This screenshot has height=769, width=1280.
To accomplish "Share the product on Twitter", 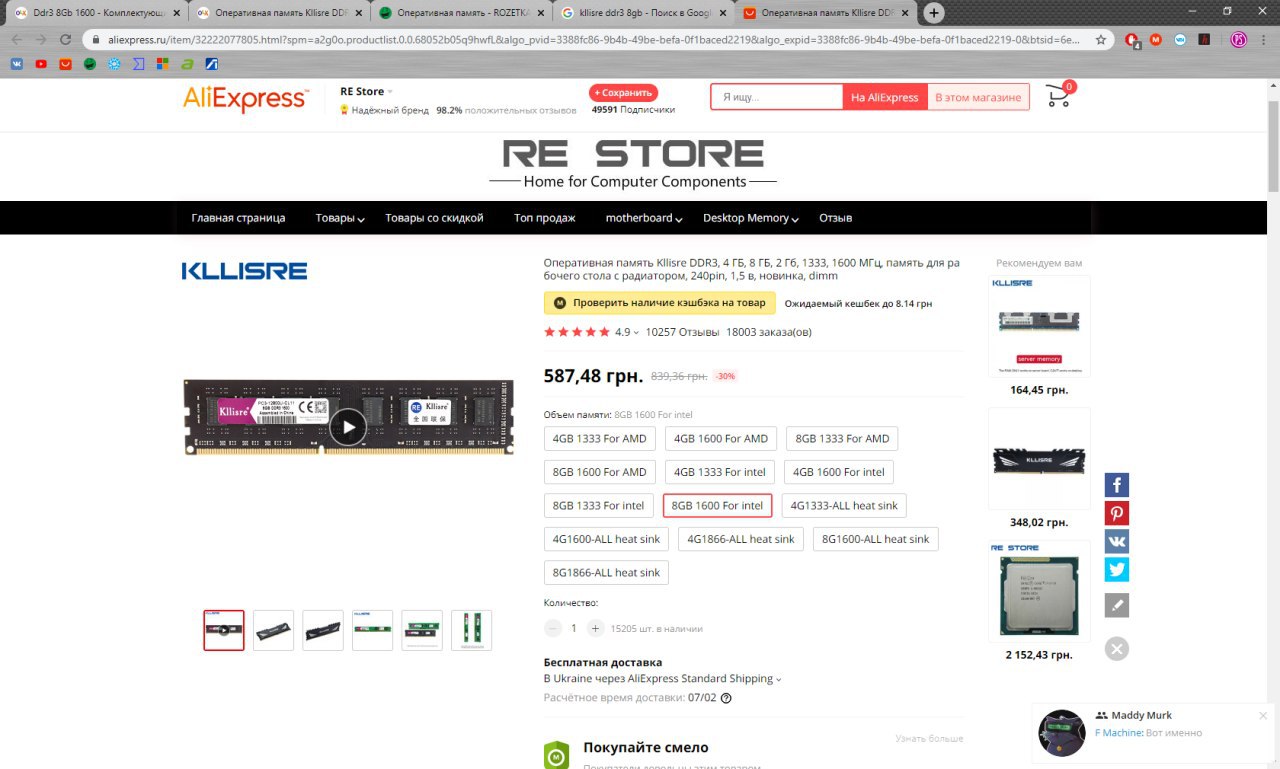I will pos(1117,569).
